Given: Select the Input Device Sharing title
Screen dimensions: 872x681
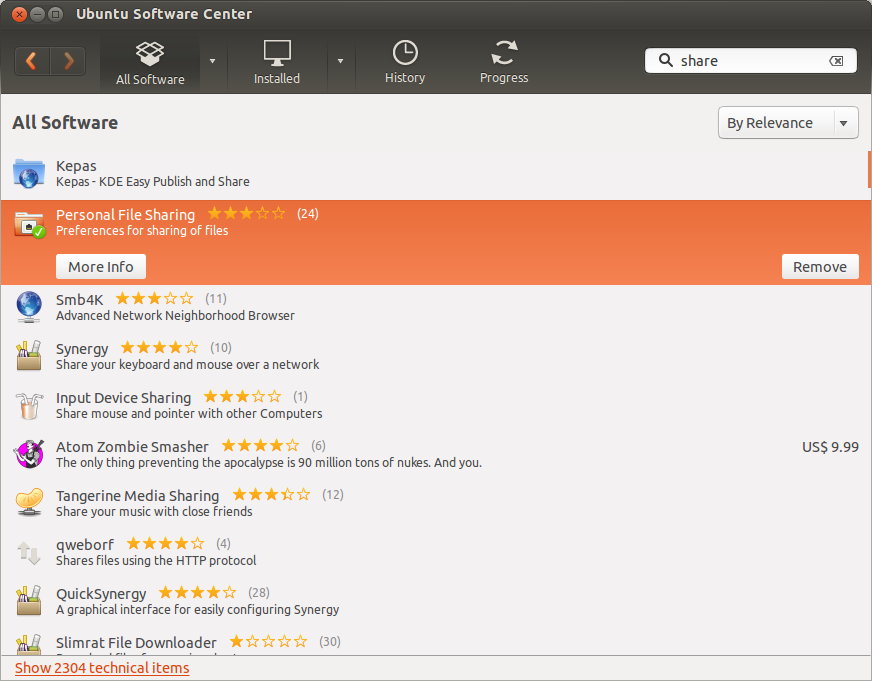Looking at the screenshot, I should tap(123, 398).
